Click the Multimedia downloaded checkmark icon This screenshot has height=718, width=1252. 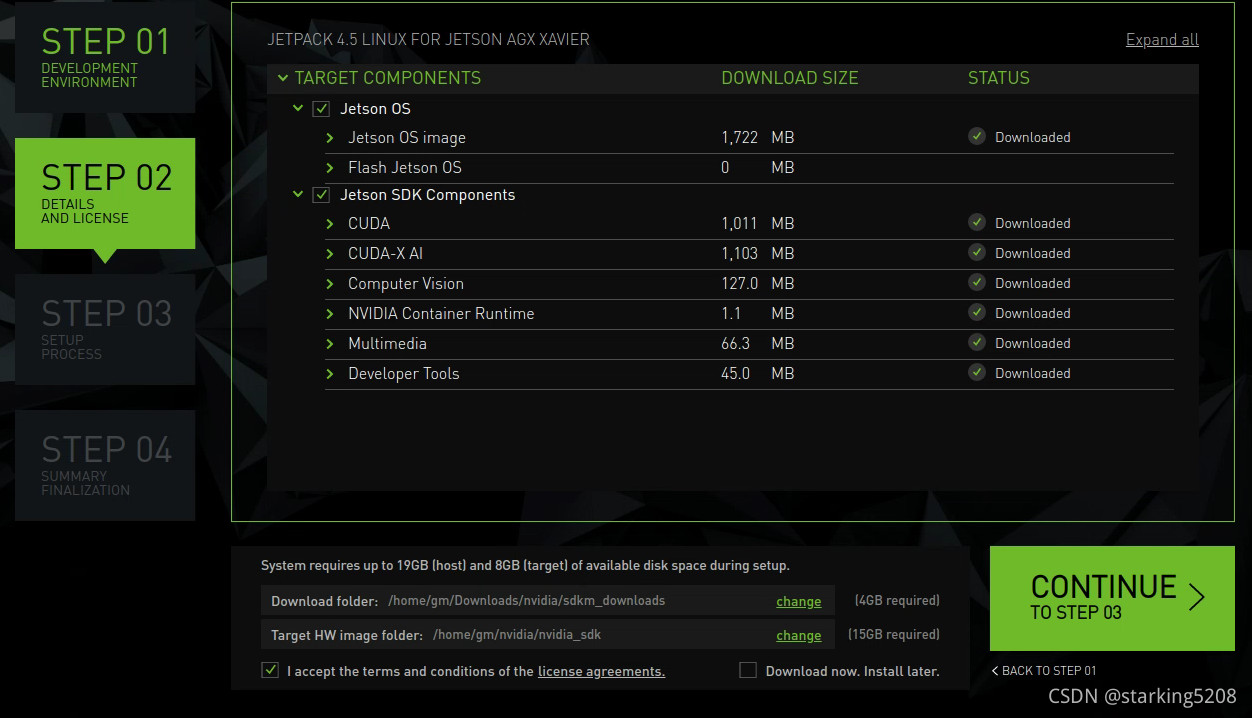[977, 343]
